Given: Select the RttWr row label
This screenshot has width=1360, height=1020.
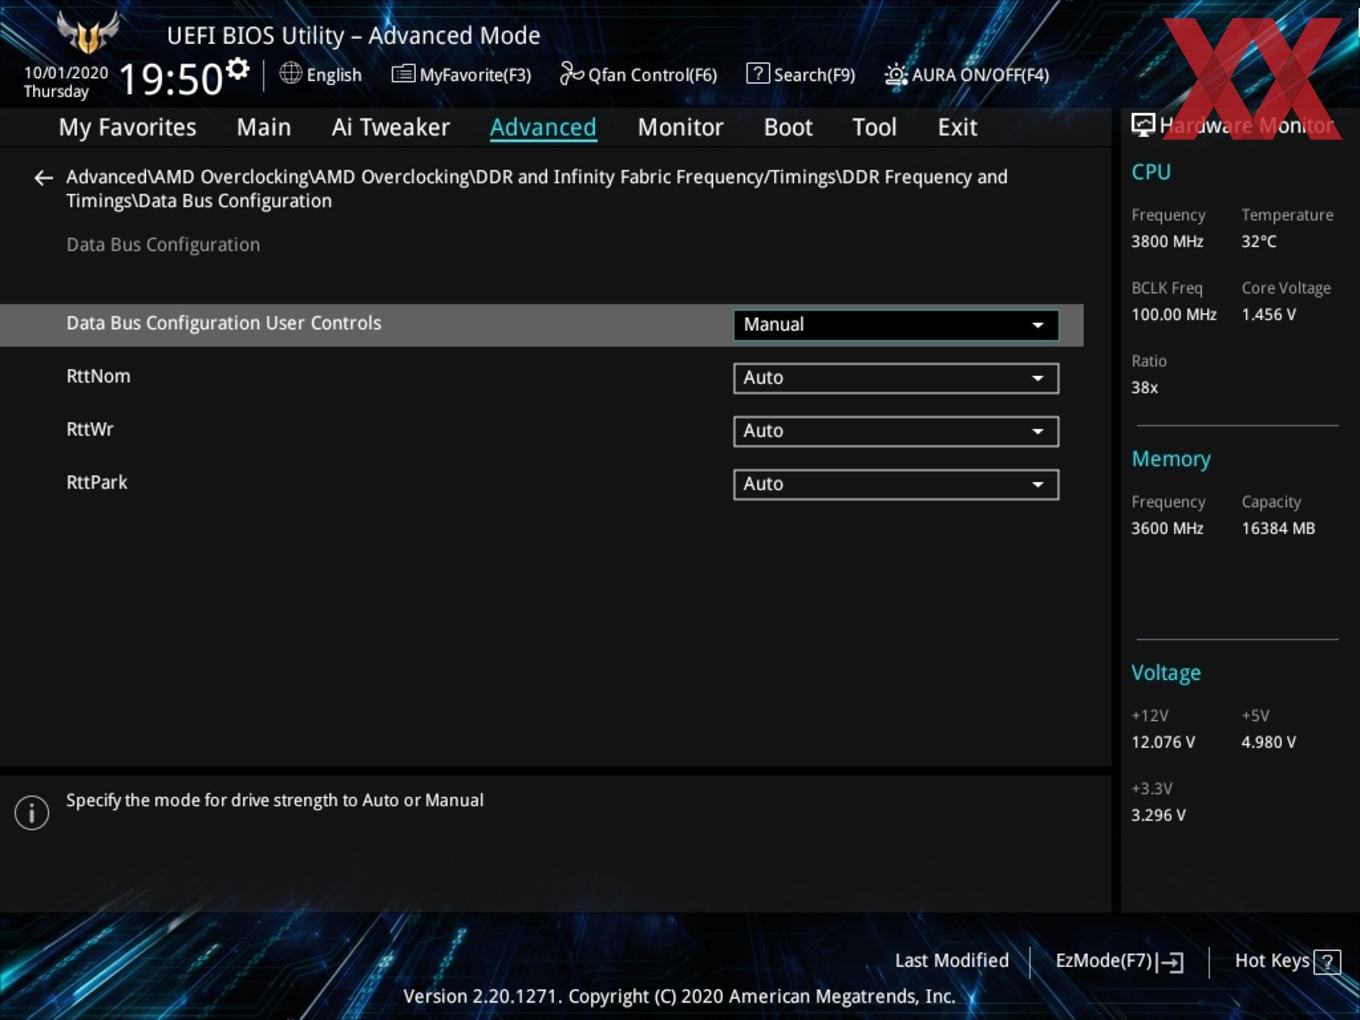Looking at the screenshot, I should coord(90,429).
